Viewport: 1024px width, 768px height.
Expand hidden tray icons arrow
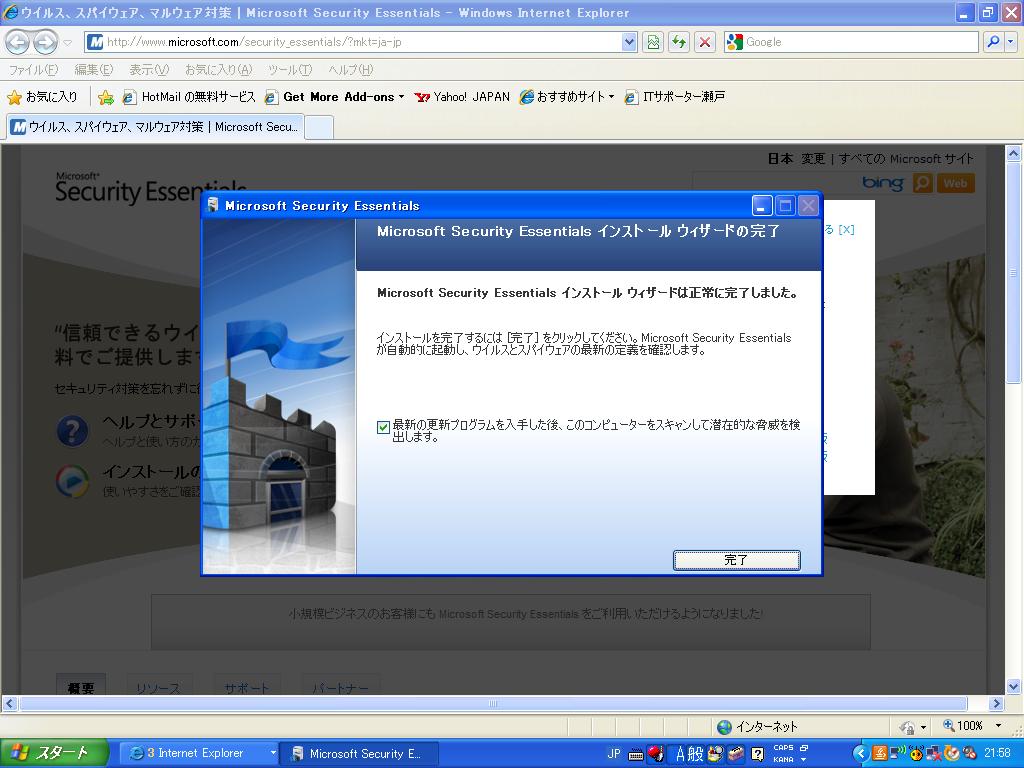pos(859,754)
